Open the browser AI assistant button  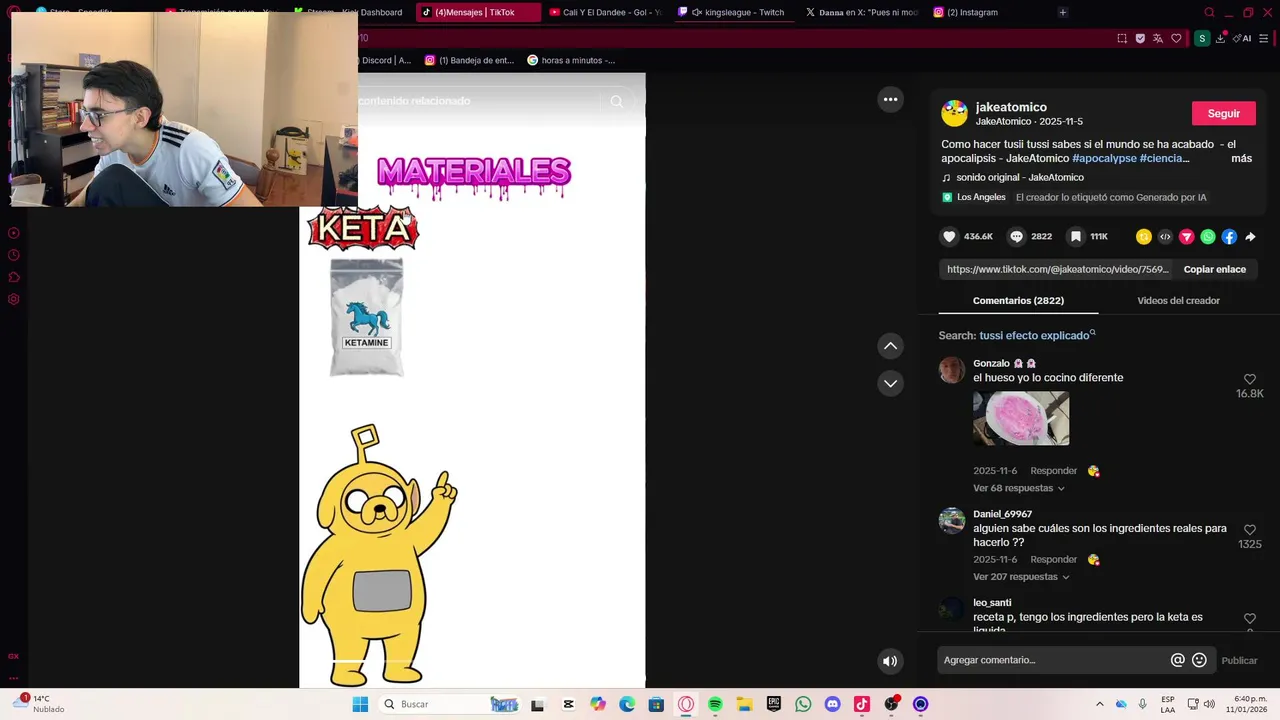tap(1242, 38)
